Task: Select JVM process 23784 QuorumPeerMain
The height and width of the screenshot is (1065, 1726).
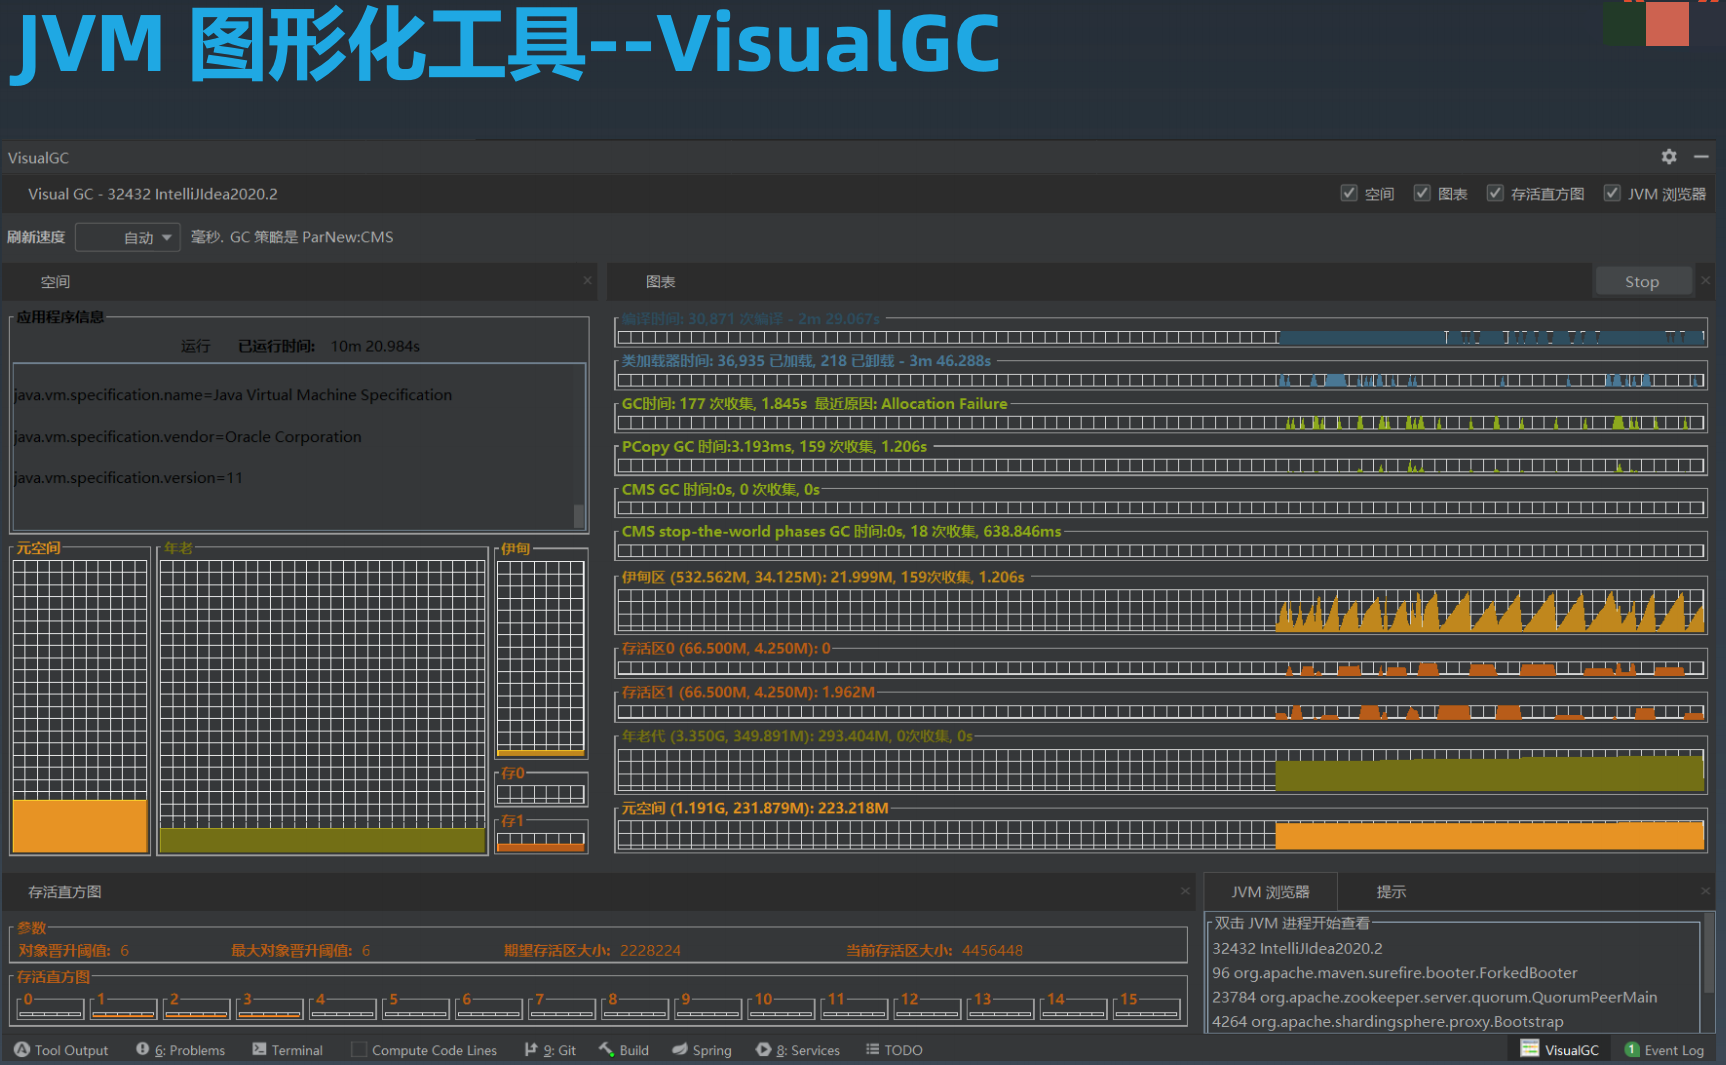Action: [1434, 997]
